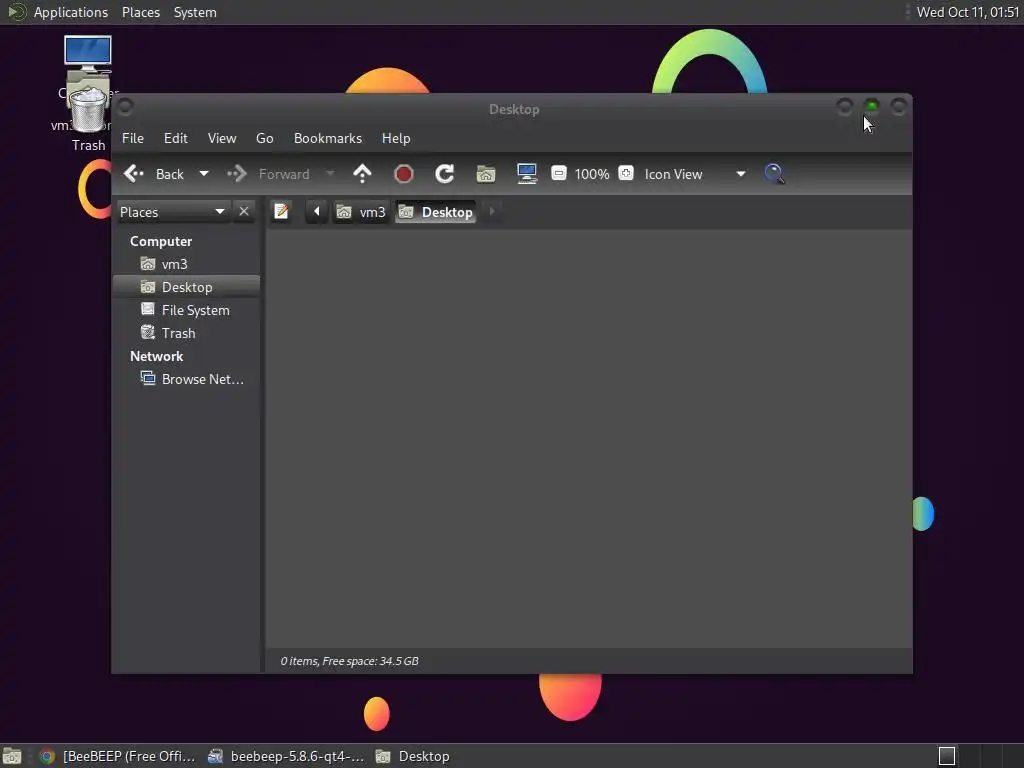Open the System menu in top panel
Screen dimensions: 1024x768
pyautogui.click(x=195, y=12)
